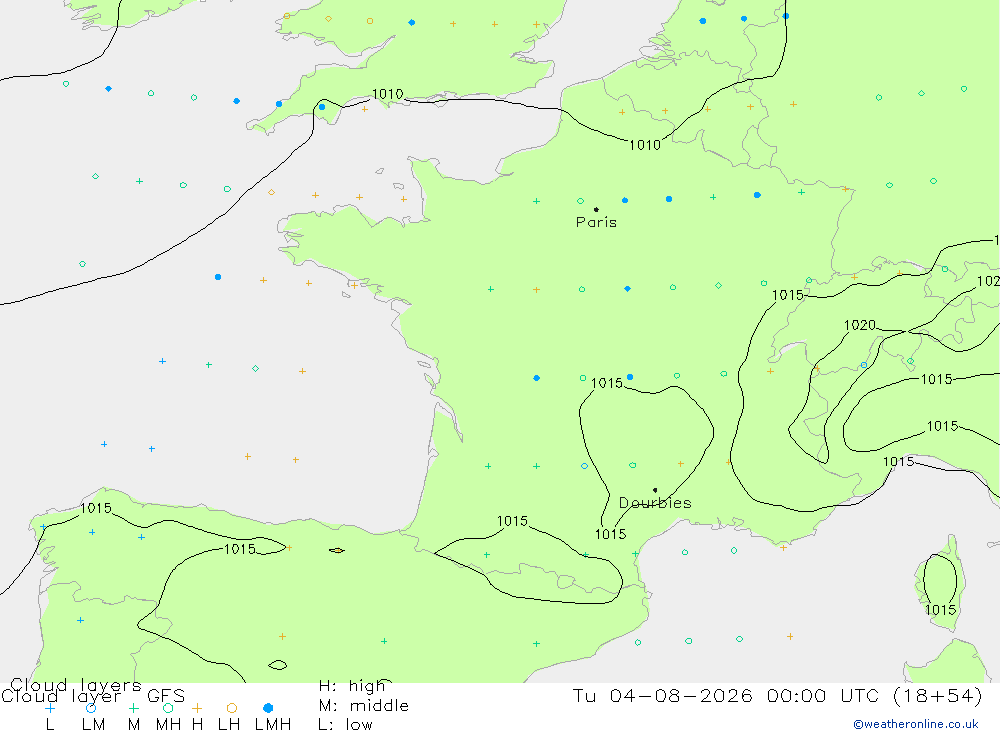
Task: Click the LMH legend text label
Action: point(273,725)
